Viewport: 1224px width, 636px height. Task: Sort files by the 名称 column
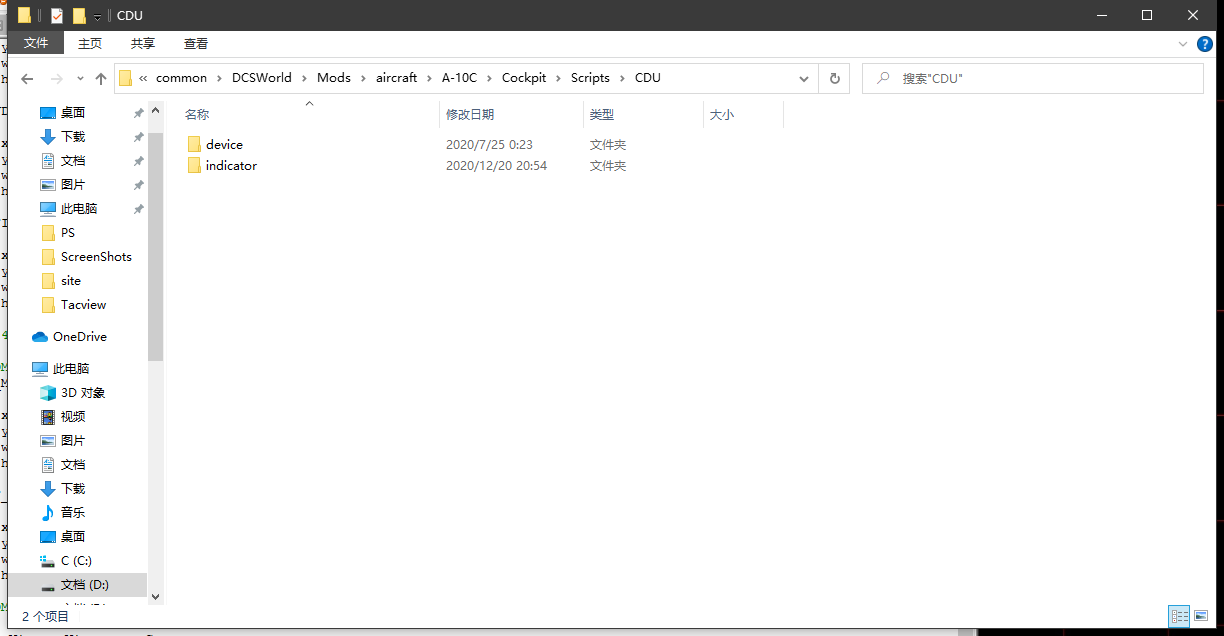click(x=308, y=115)
